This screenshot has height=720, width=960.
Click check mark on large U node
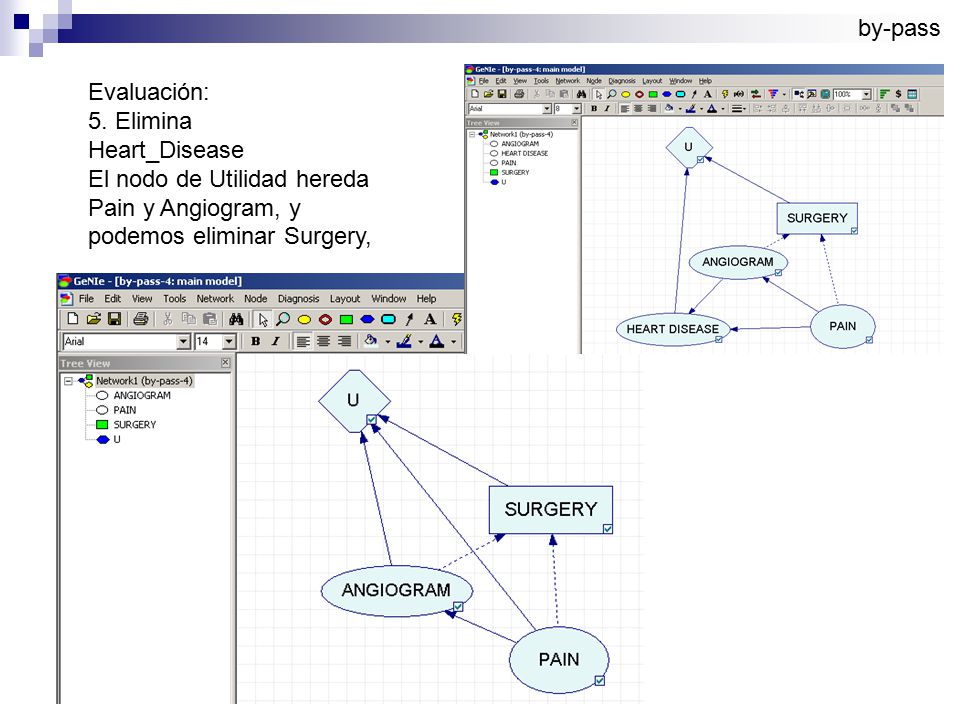point(372,419)
